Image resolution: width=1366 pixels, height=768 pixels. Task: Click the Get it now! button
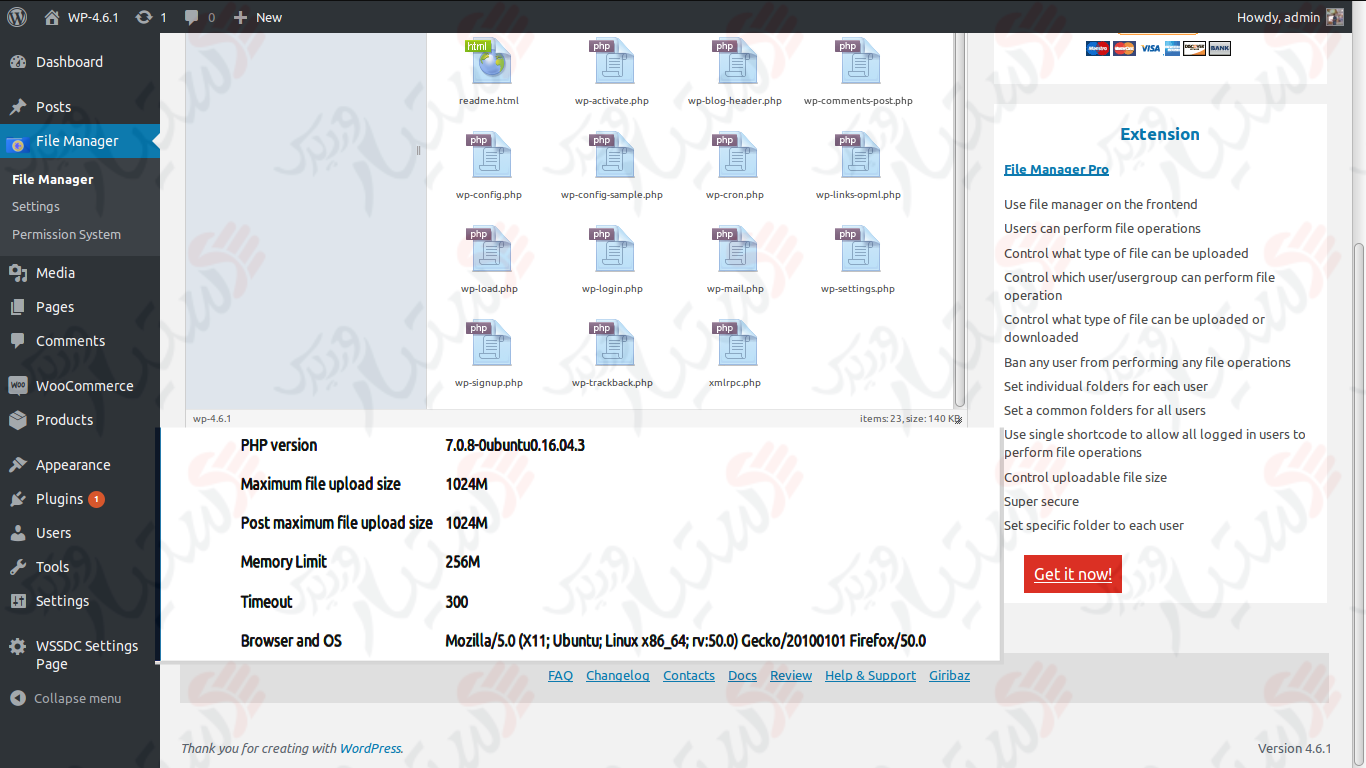click(1072, 574)
